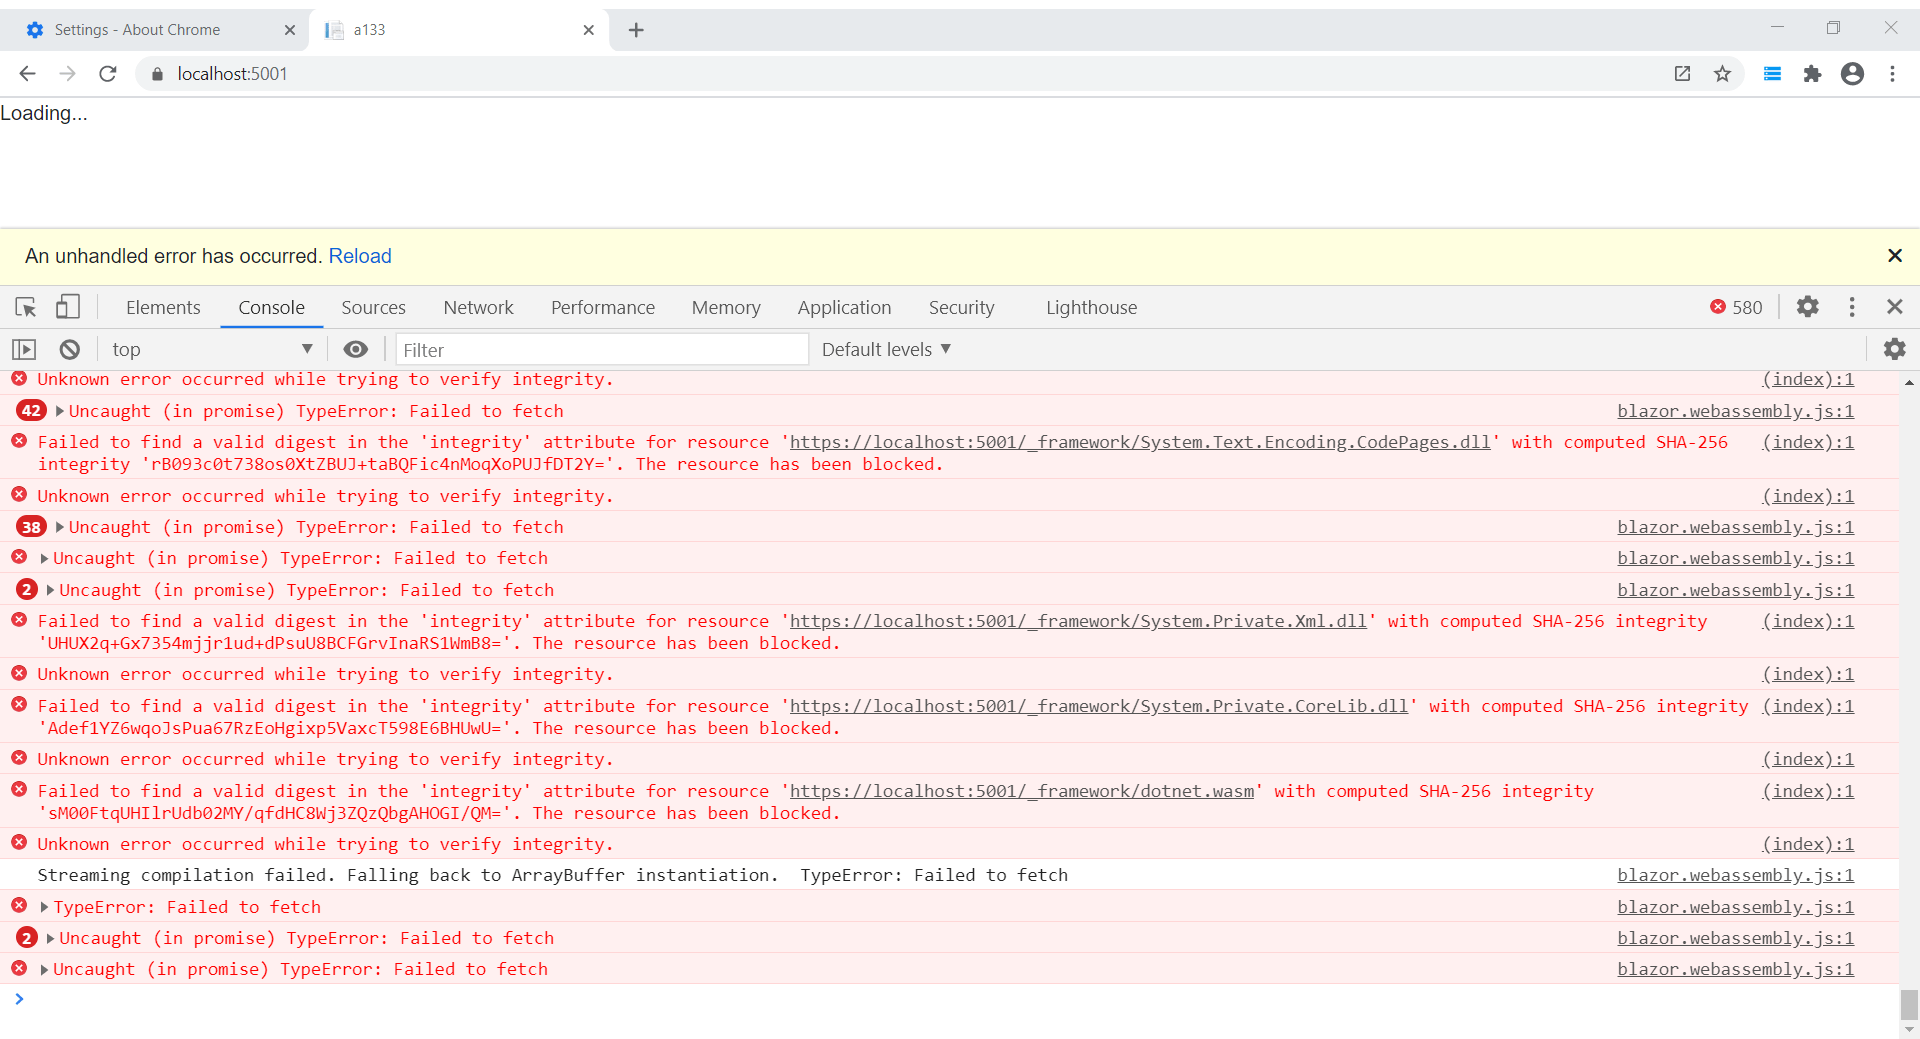Click the console Filter input field
The width and height of the screenshot is (1920, 1039).
point(602,349)
